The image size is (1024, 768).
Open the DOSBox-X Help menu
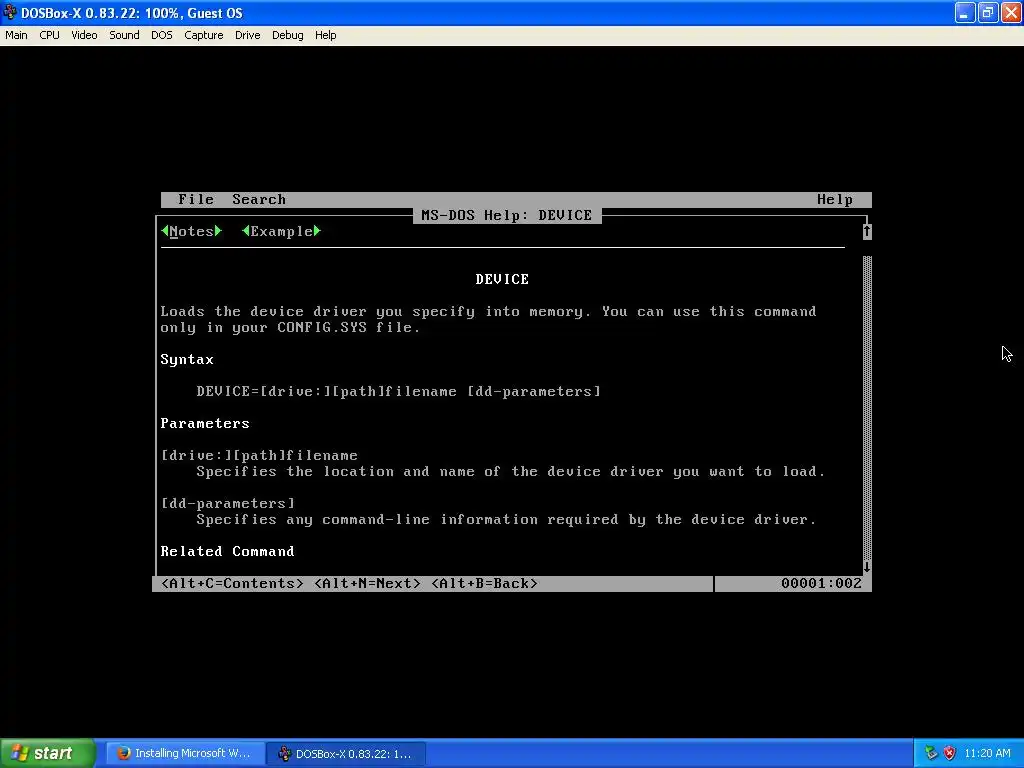pos(325,35)
